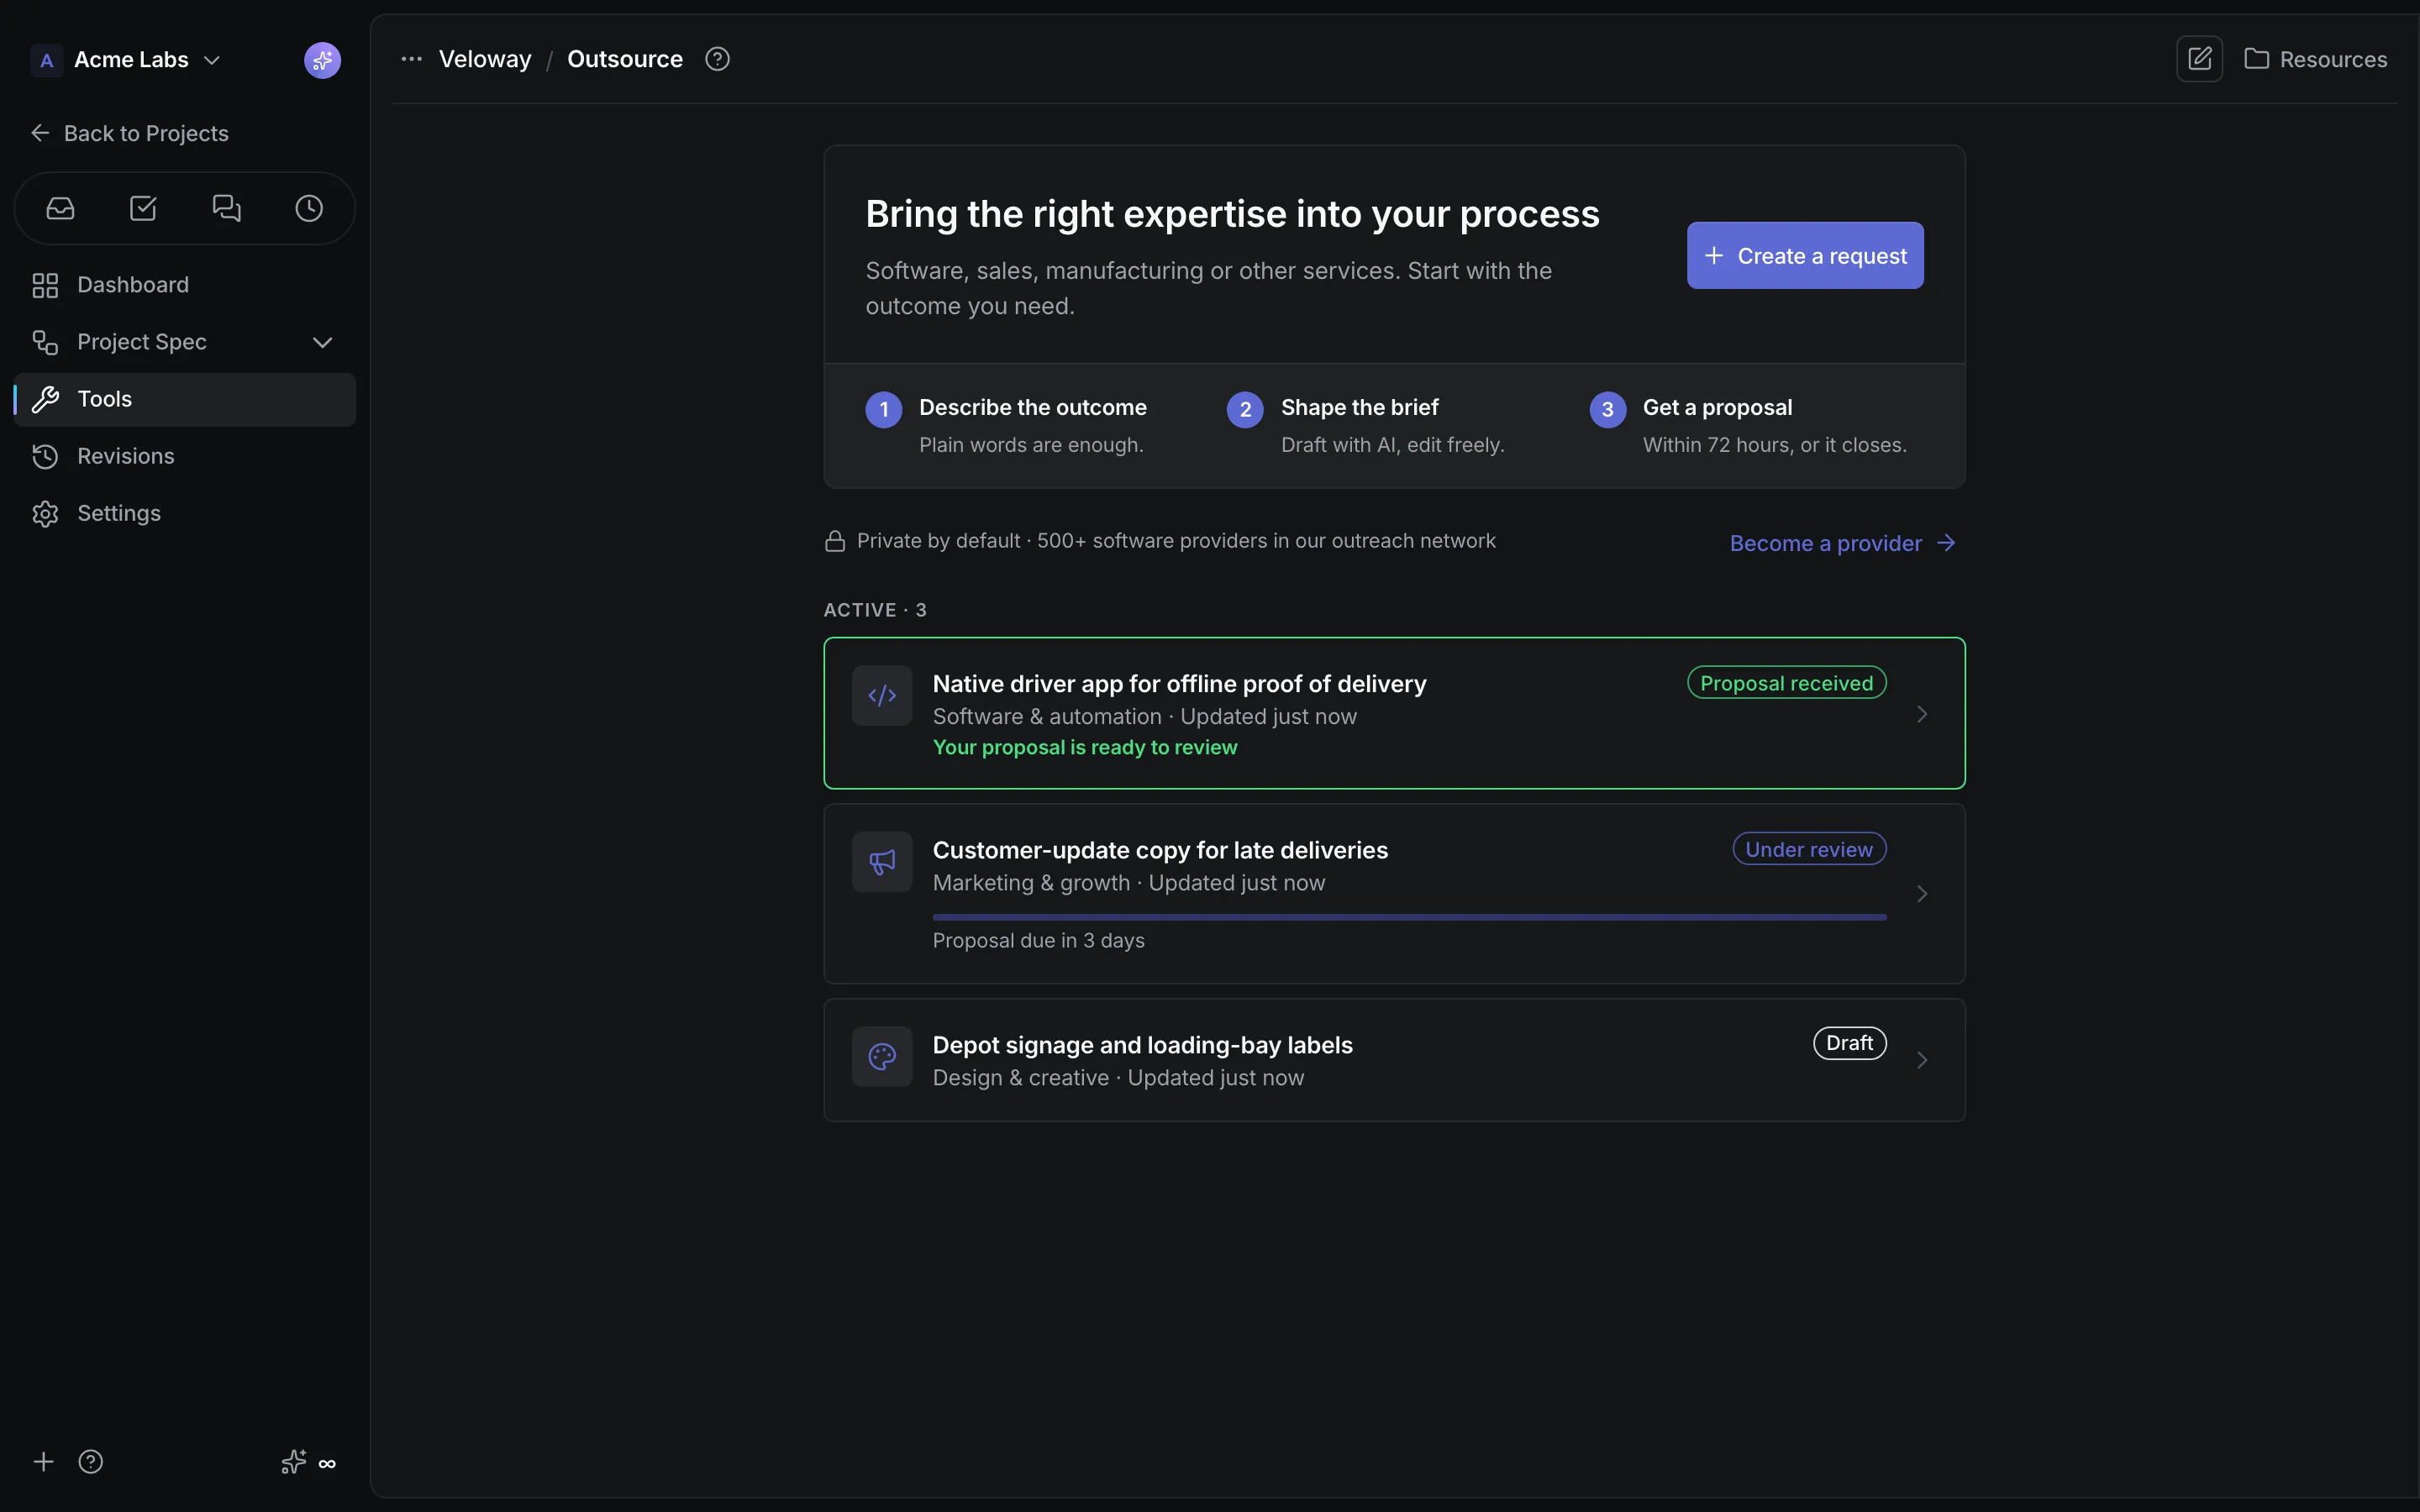
Task: Click the Proposal received badge
Action: tap(1786, 683)
